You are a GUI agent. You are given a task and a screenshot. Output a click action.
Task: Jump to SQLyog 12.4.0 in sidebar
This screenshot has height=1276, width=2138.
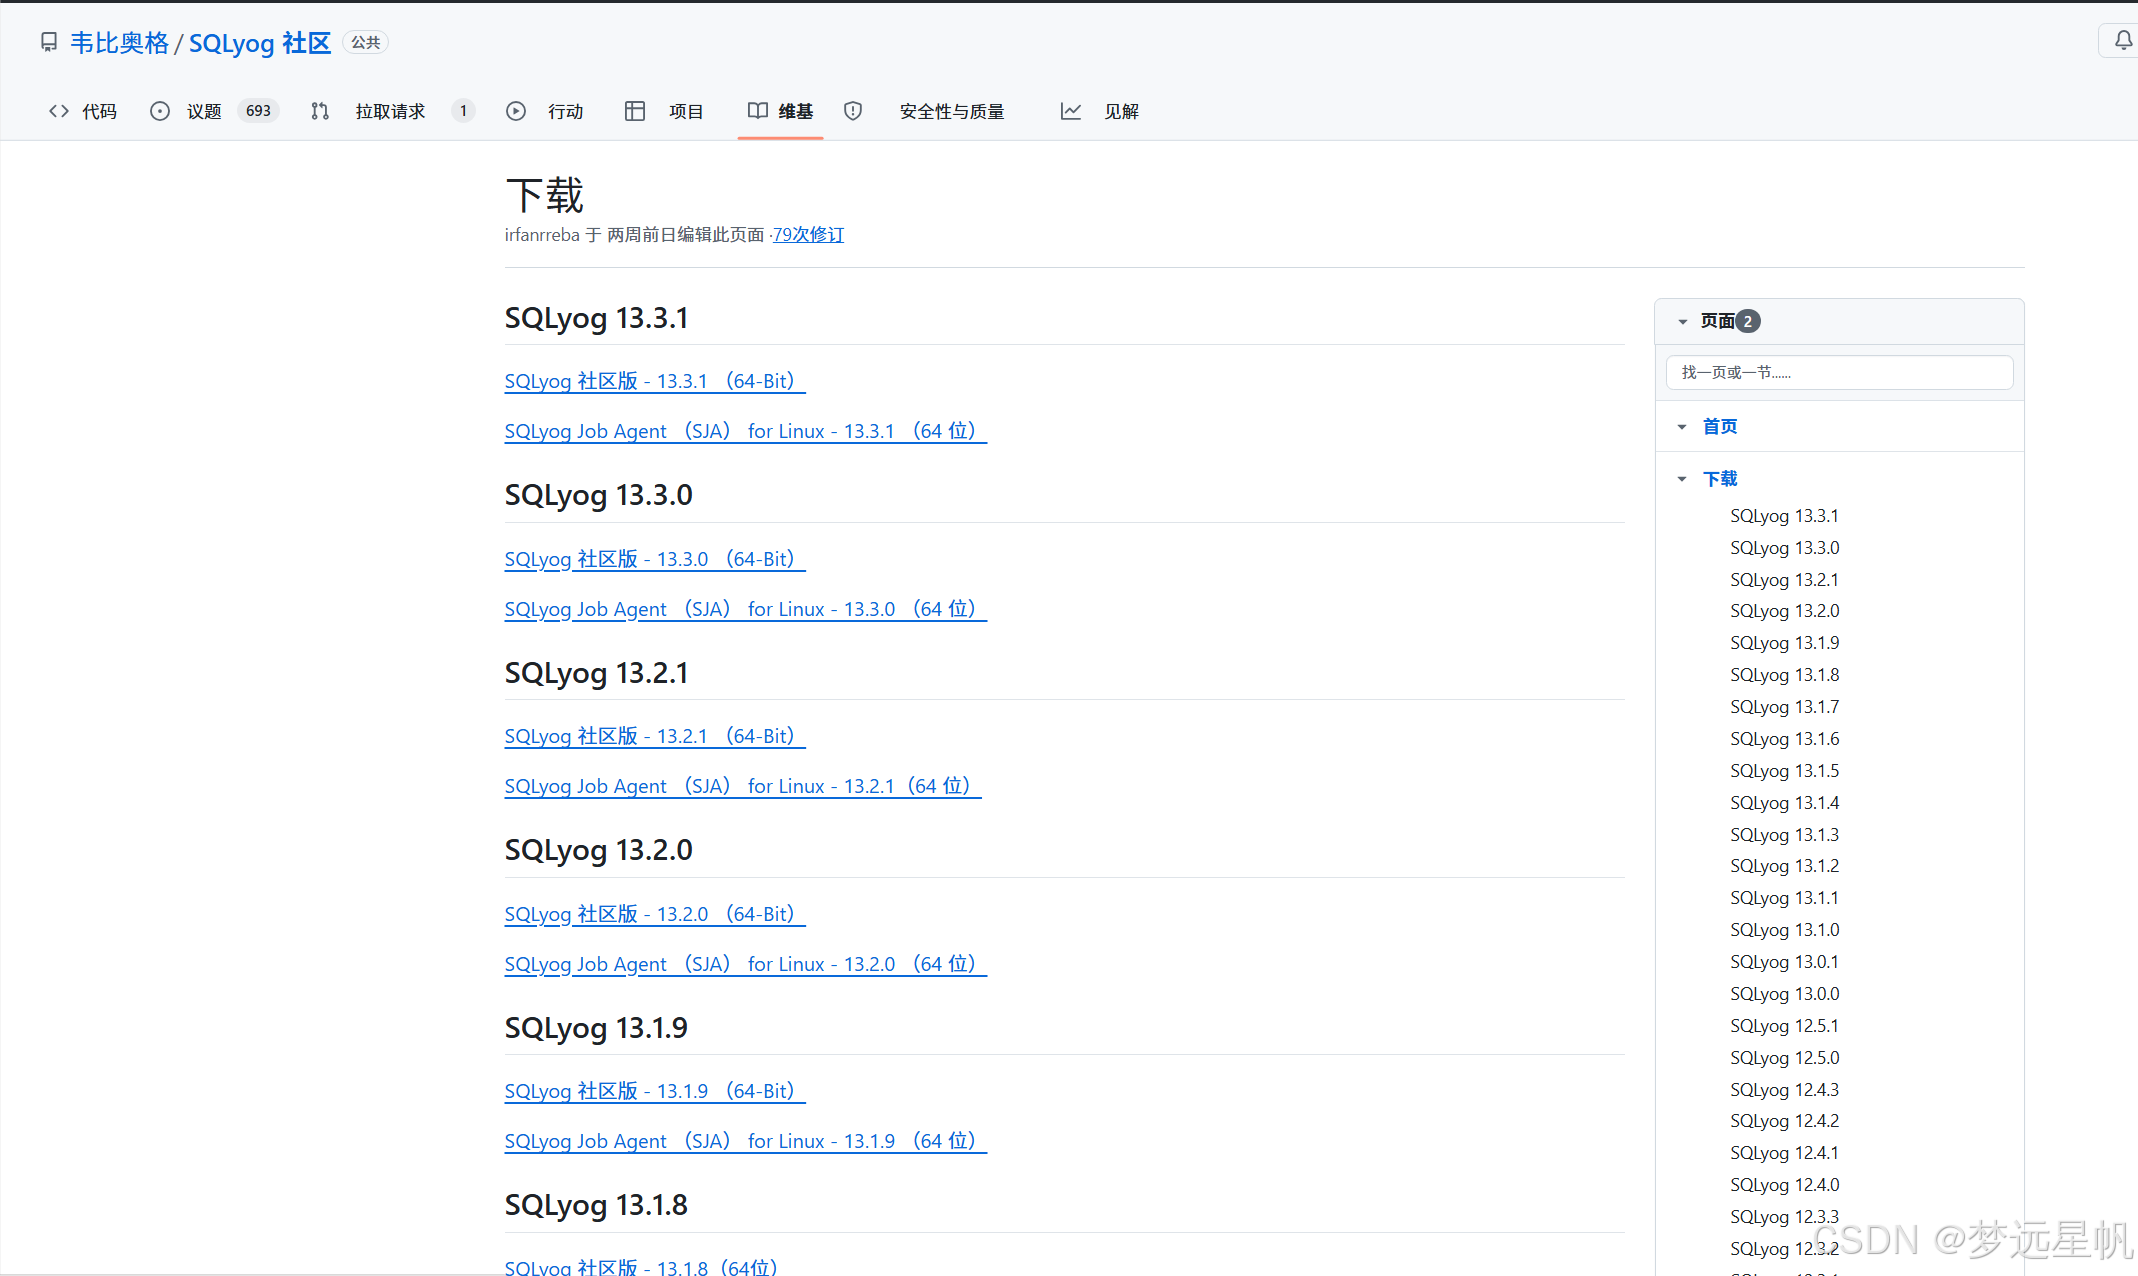1784,1185
